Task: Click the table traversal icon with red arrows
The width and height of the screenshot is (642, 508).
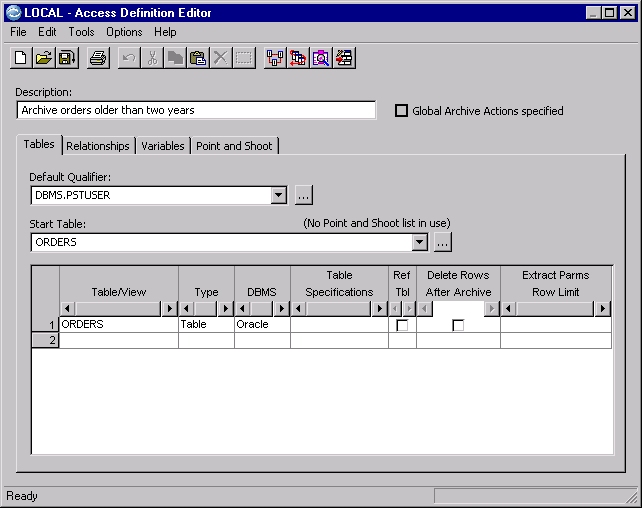Action: click(x=298, y=58)
